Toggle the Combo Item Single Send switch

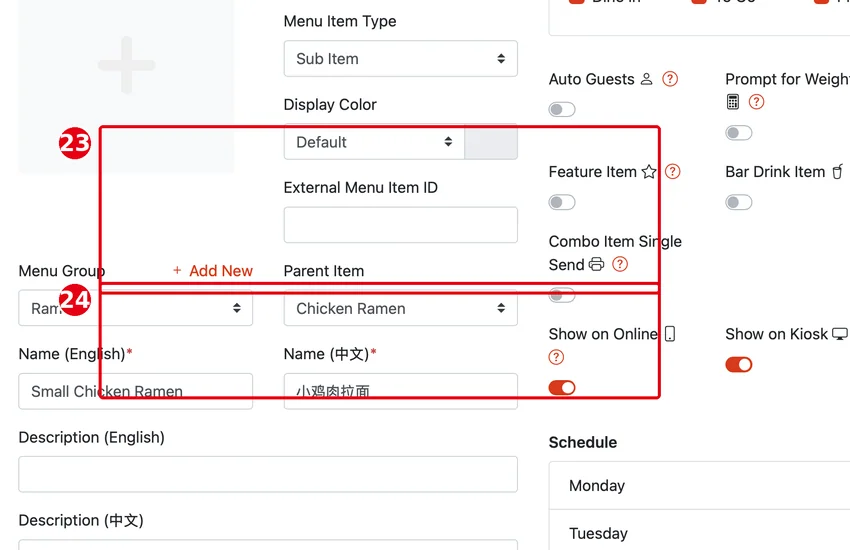[x=562, y=295]
